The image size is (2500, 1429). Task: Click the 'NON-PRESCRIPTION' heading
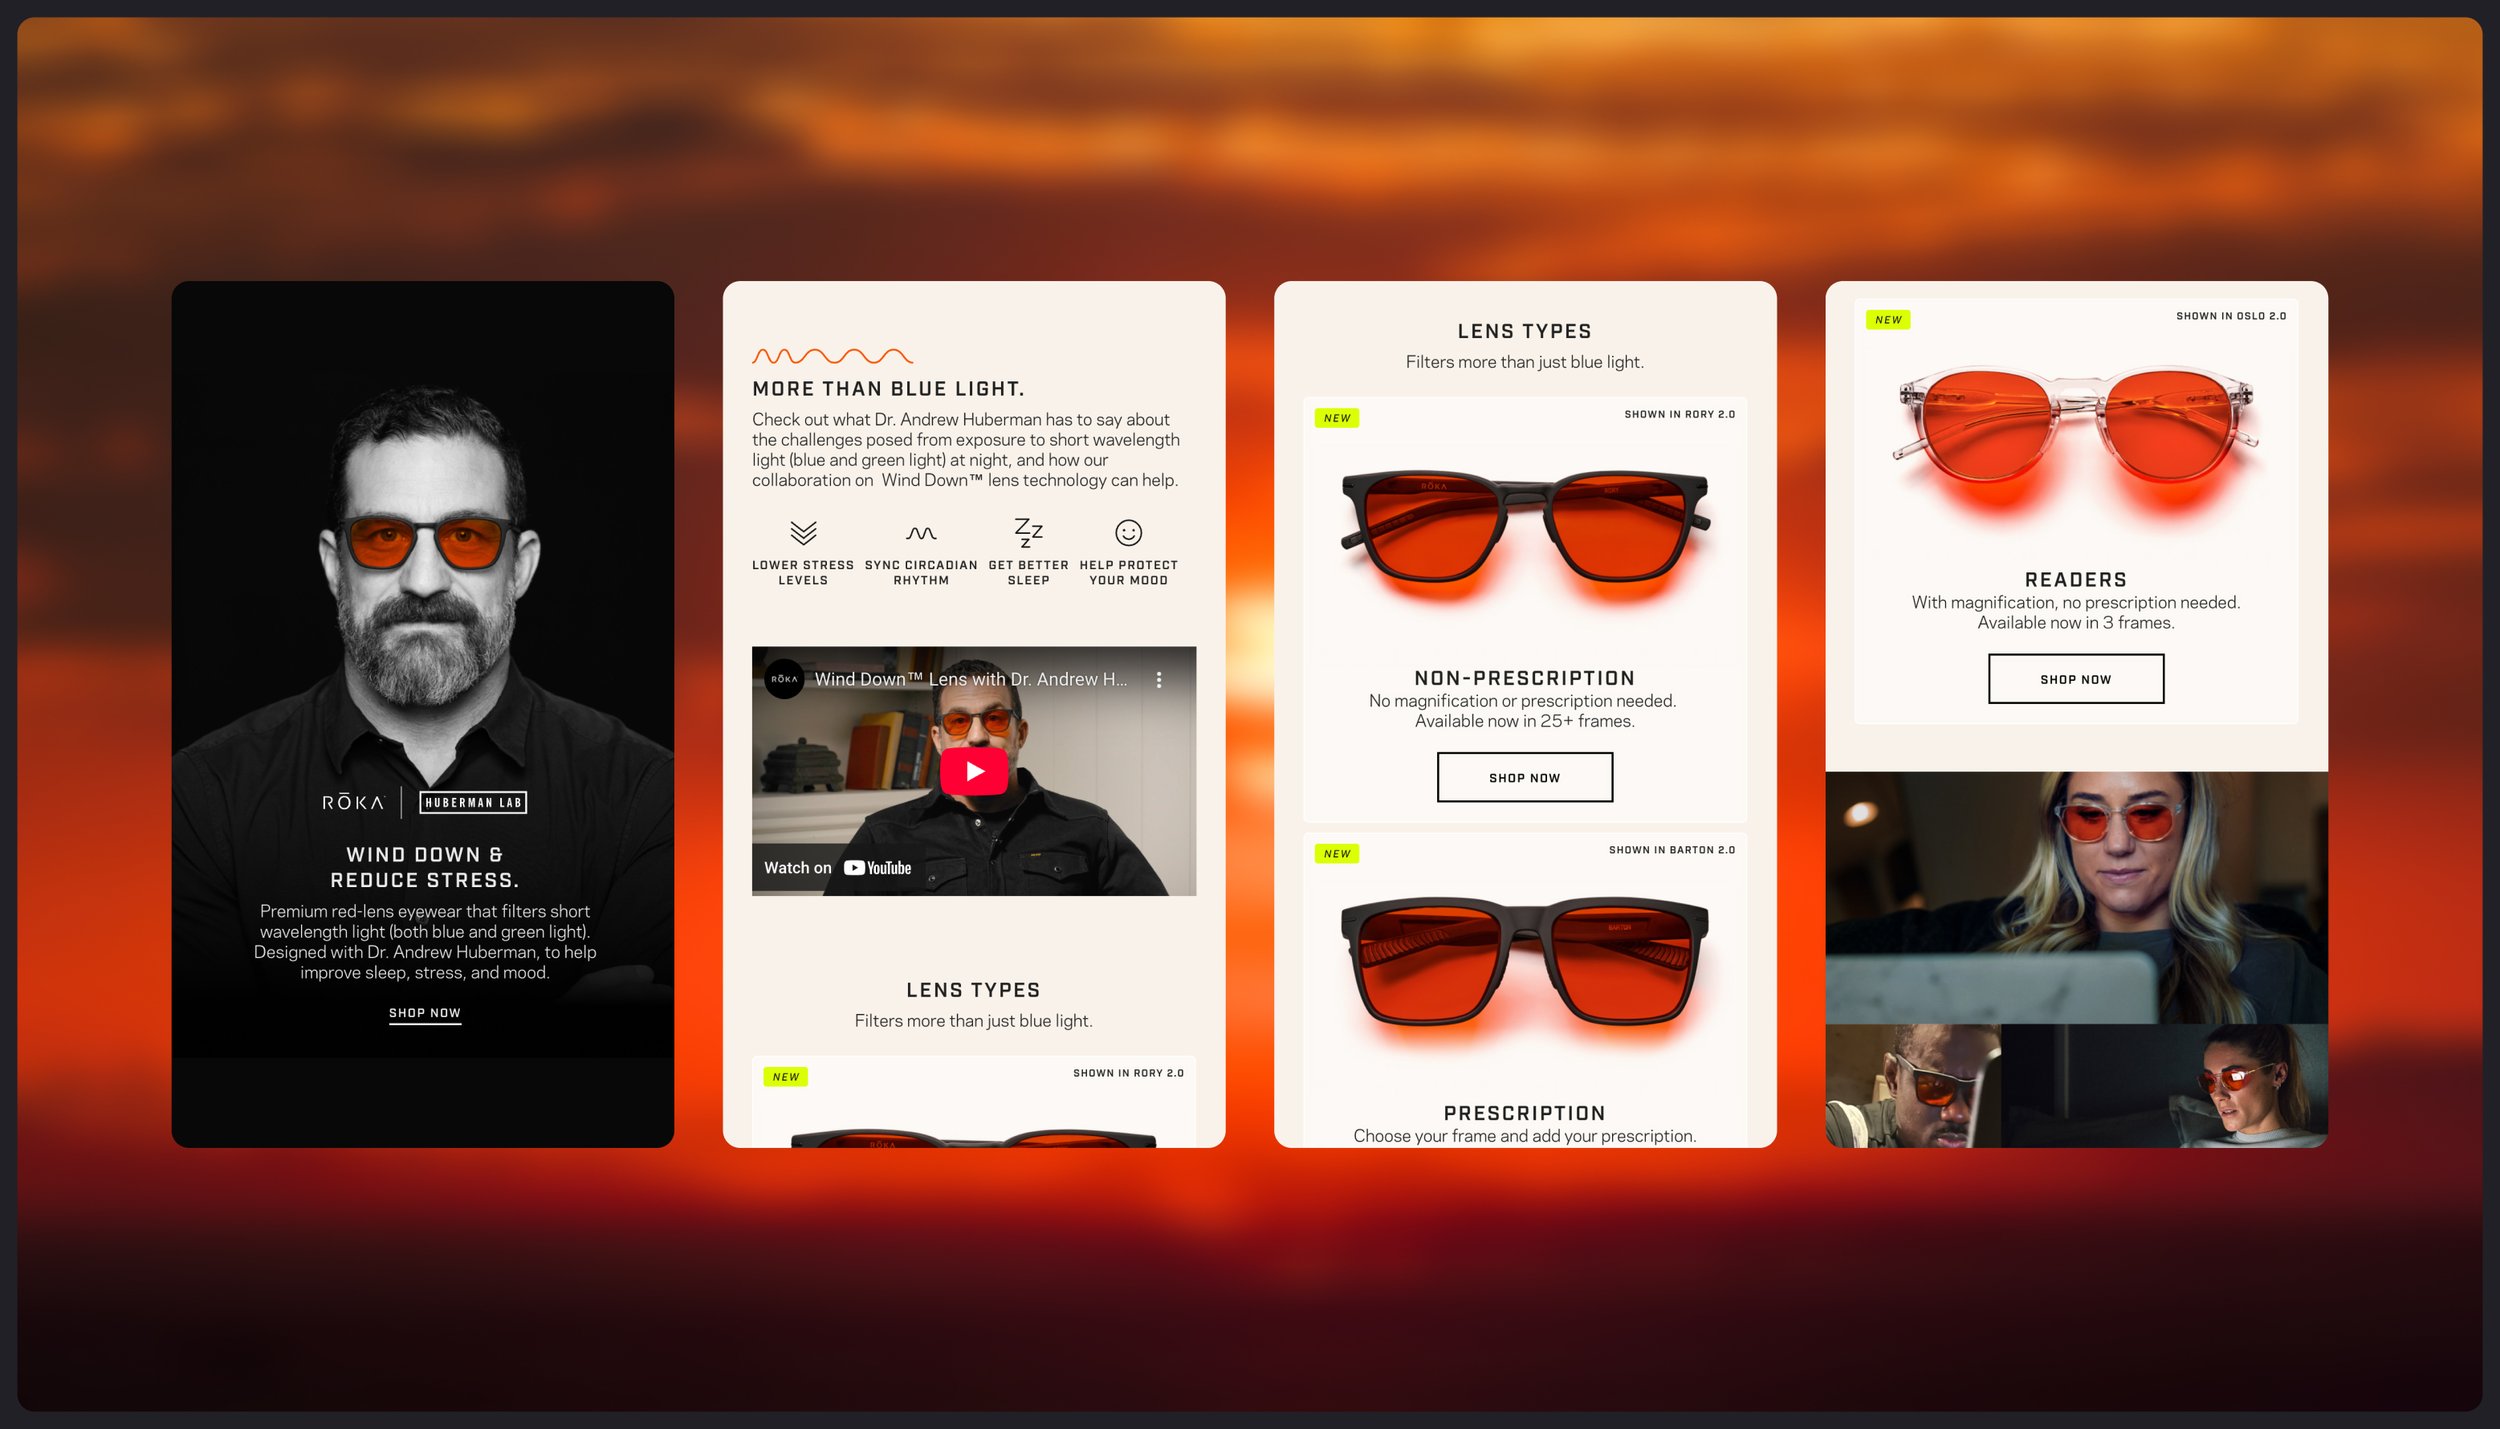[x=1524, y=678]
